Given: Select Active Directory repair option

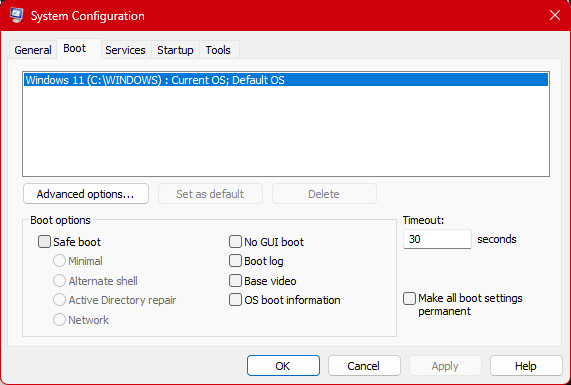Looking at the screenshot, I should (x=59, y=300).
